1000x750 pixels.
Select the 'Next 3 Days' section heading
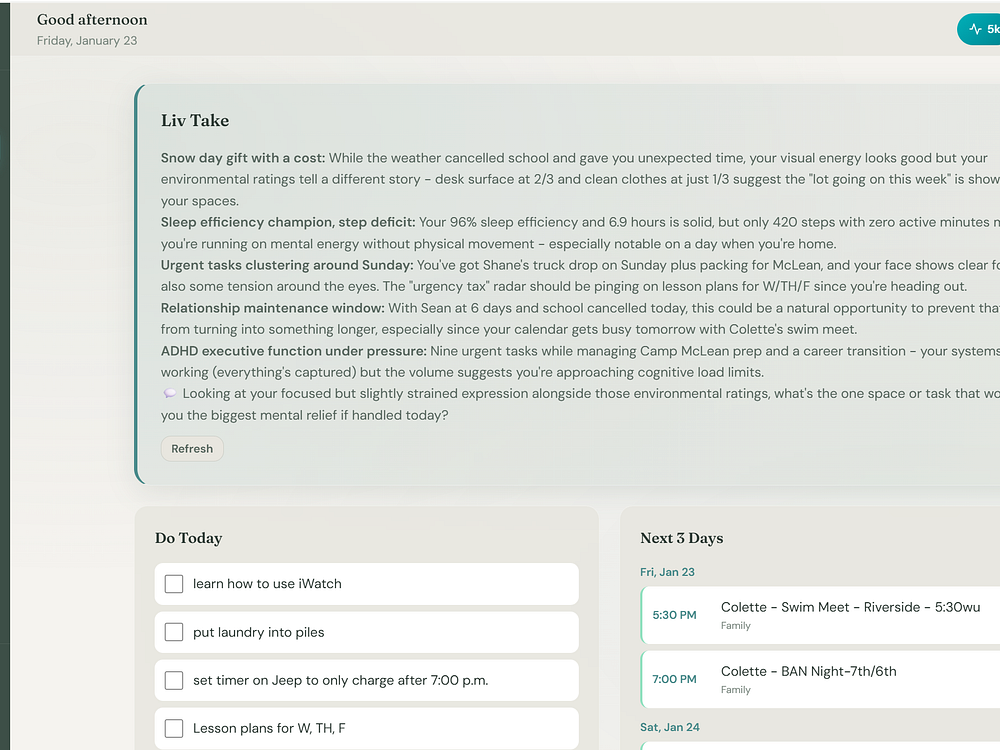[681, 538]
